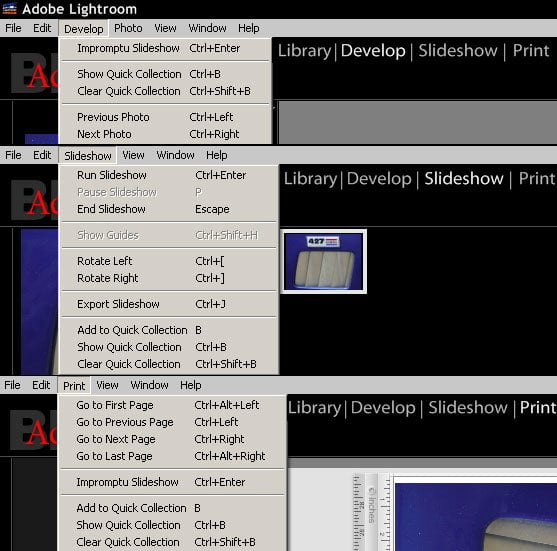The image size is (557, 551).
Task: Switch to Develop in middle module picker
Action: tap(379, 178)
